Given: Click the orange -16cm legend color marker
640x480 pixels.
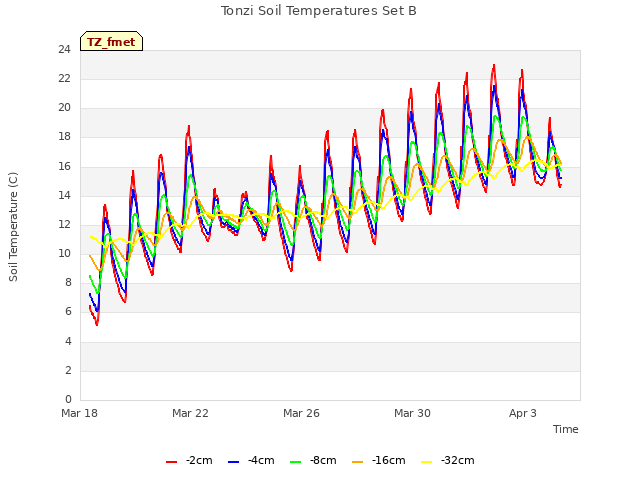Looking at the screenshot, I should click(x=357, y=462).
